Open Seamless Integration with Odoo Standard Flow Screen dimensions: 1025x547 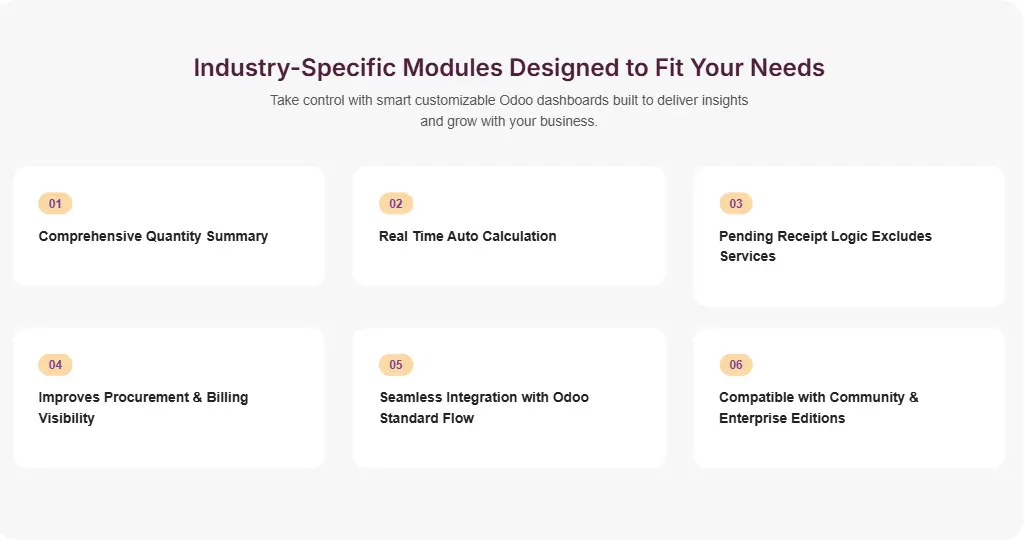tap(484, 407)
